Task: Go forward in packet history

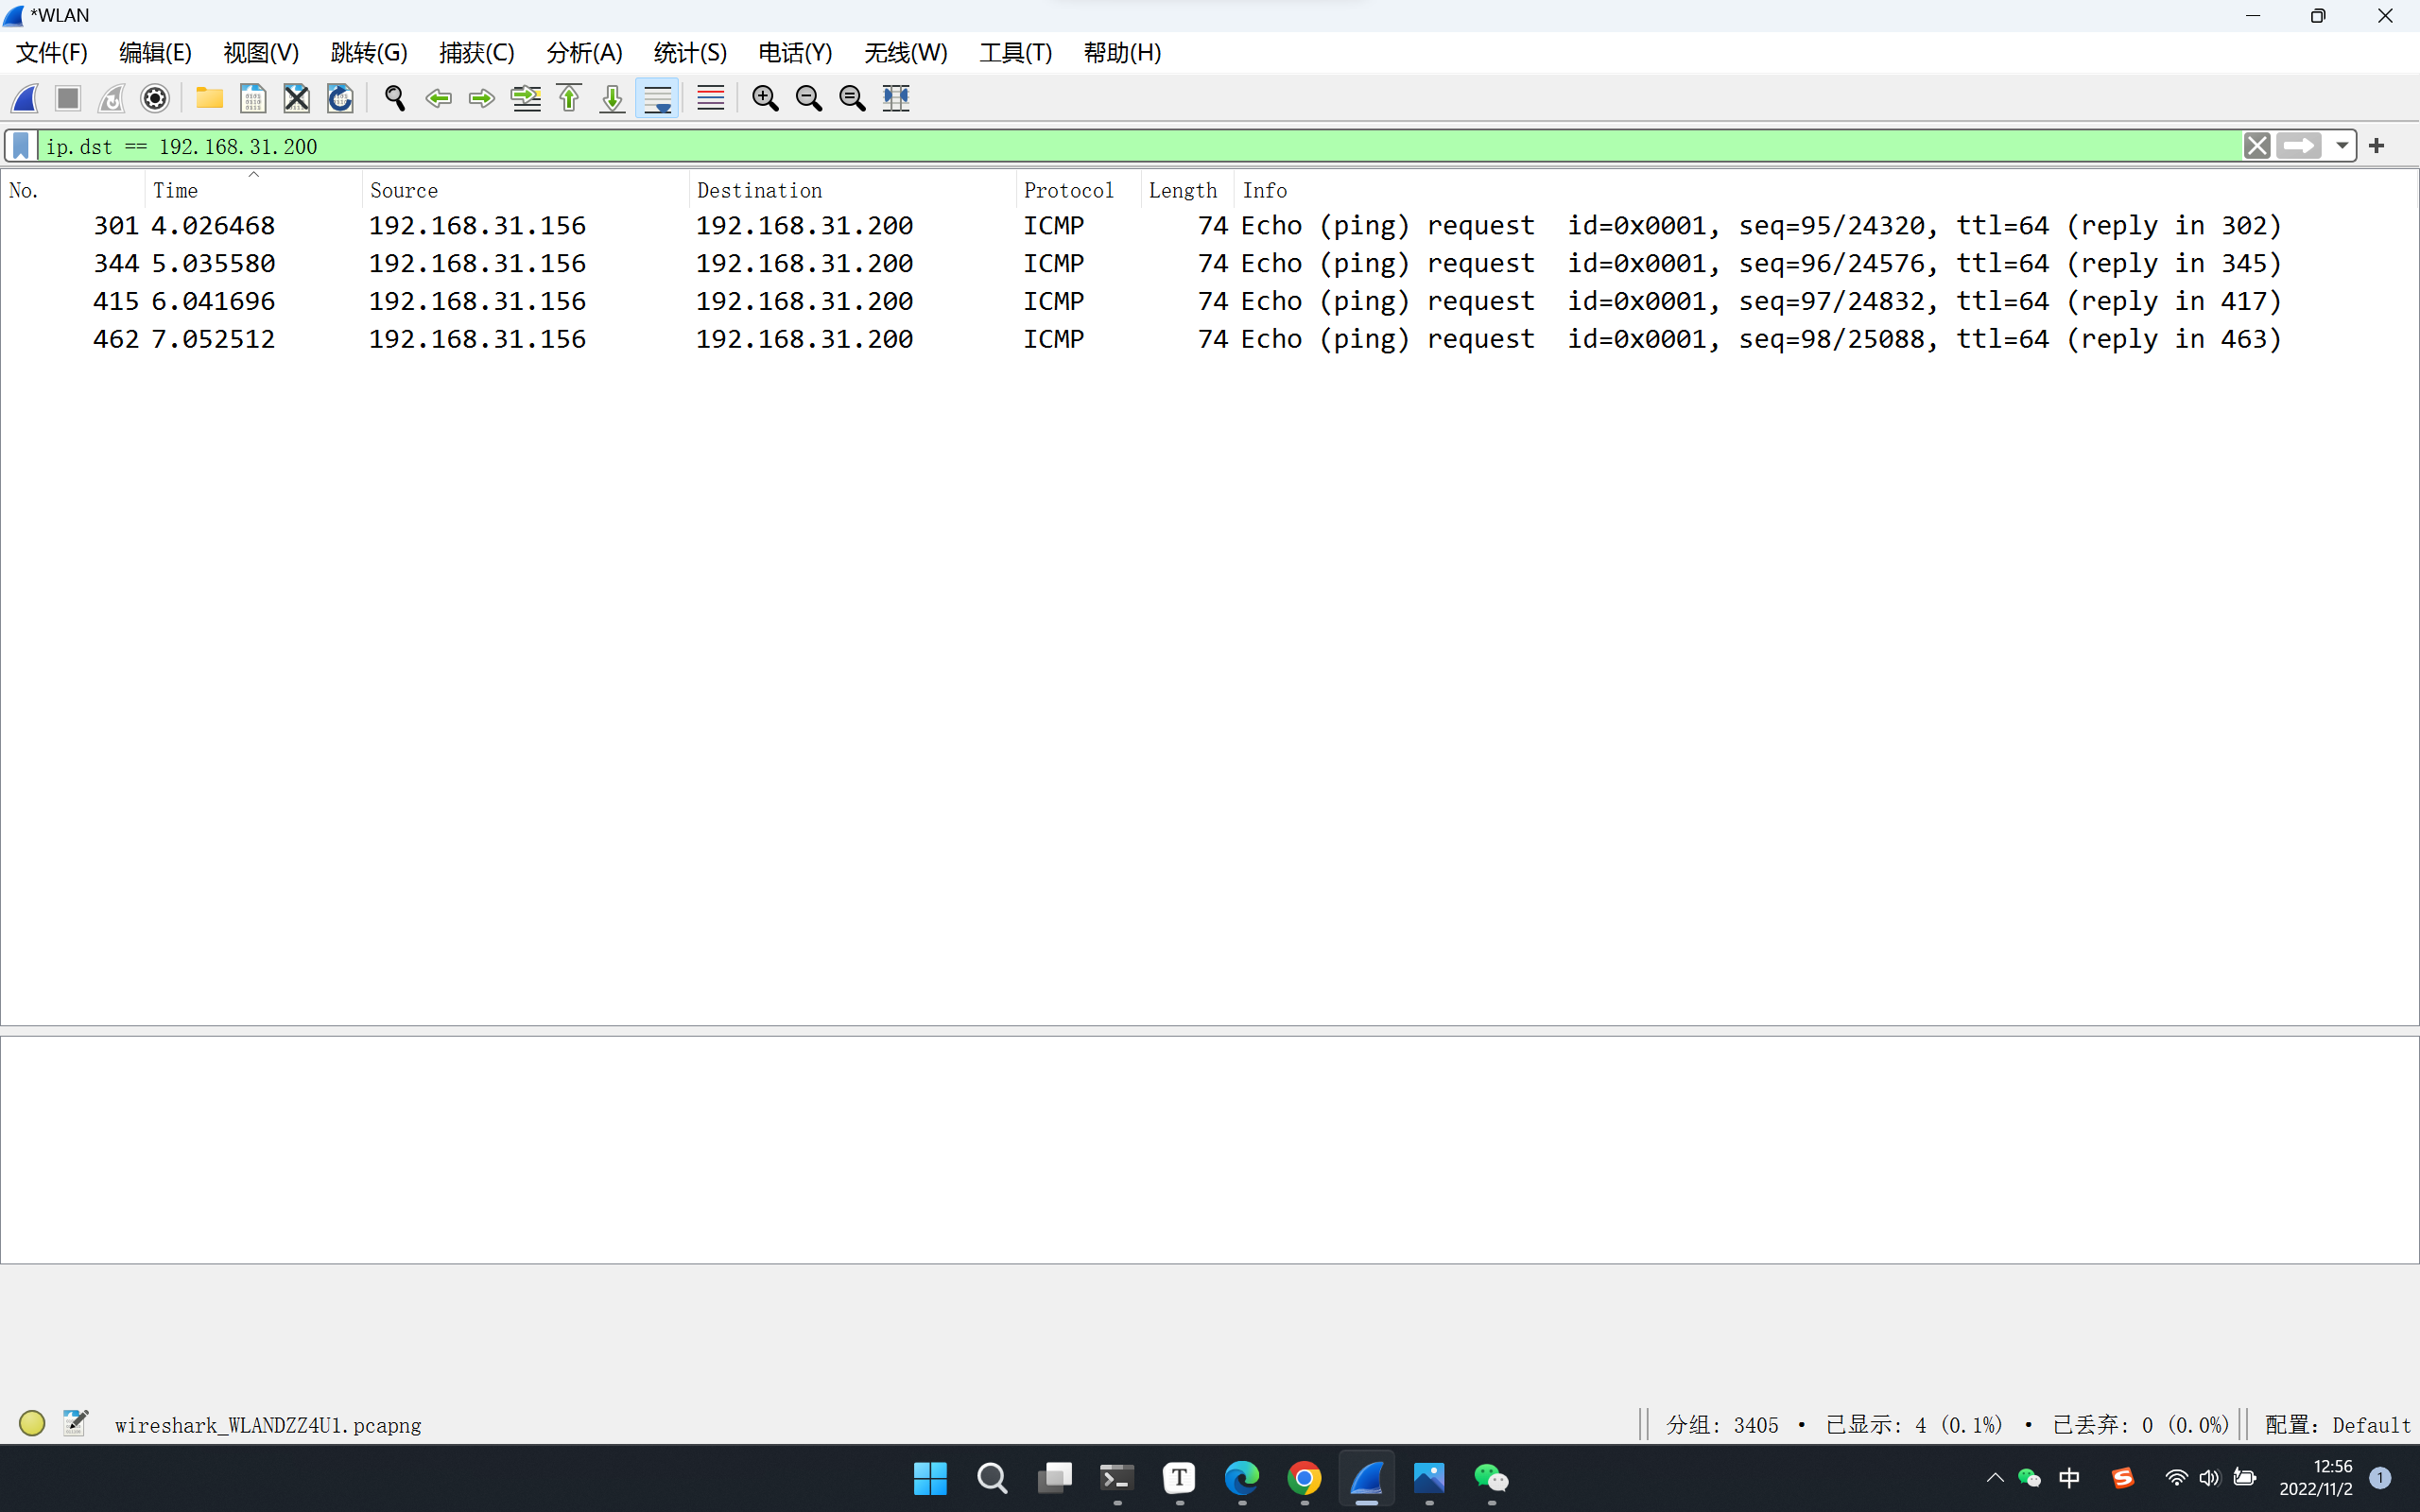Action: (x=481, y=98)
